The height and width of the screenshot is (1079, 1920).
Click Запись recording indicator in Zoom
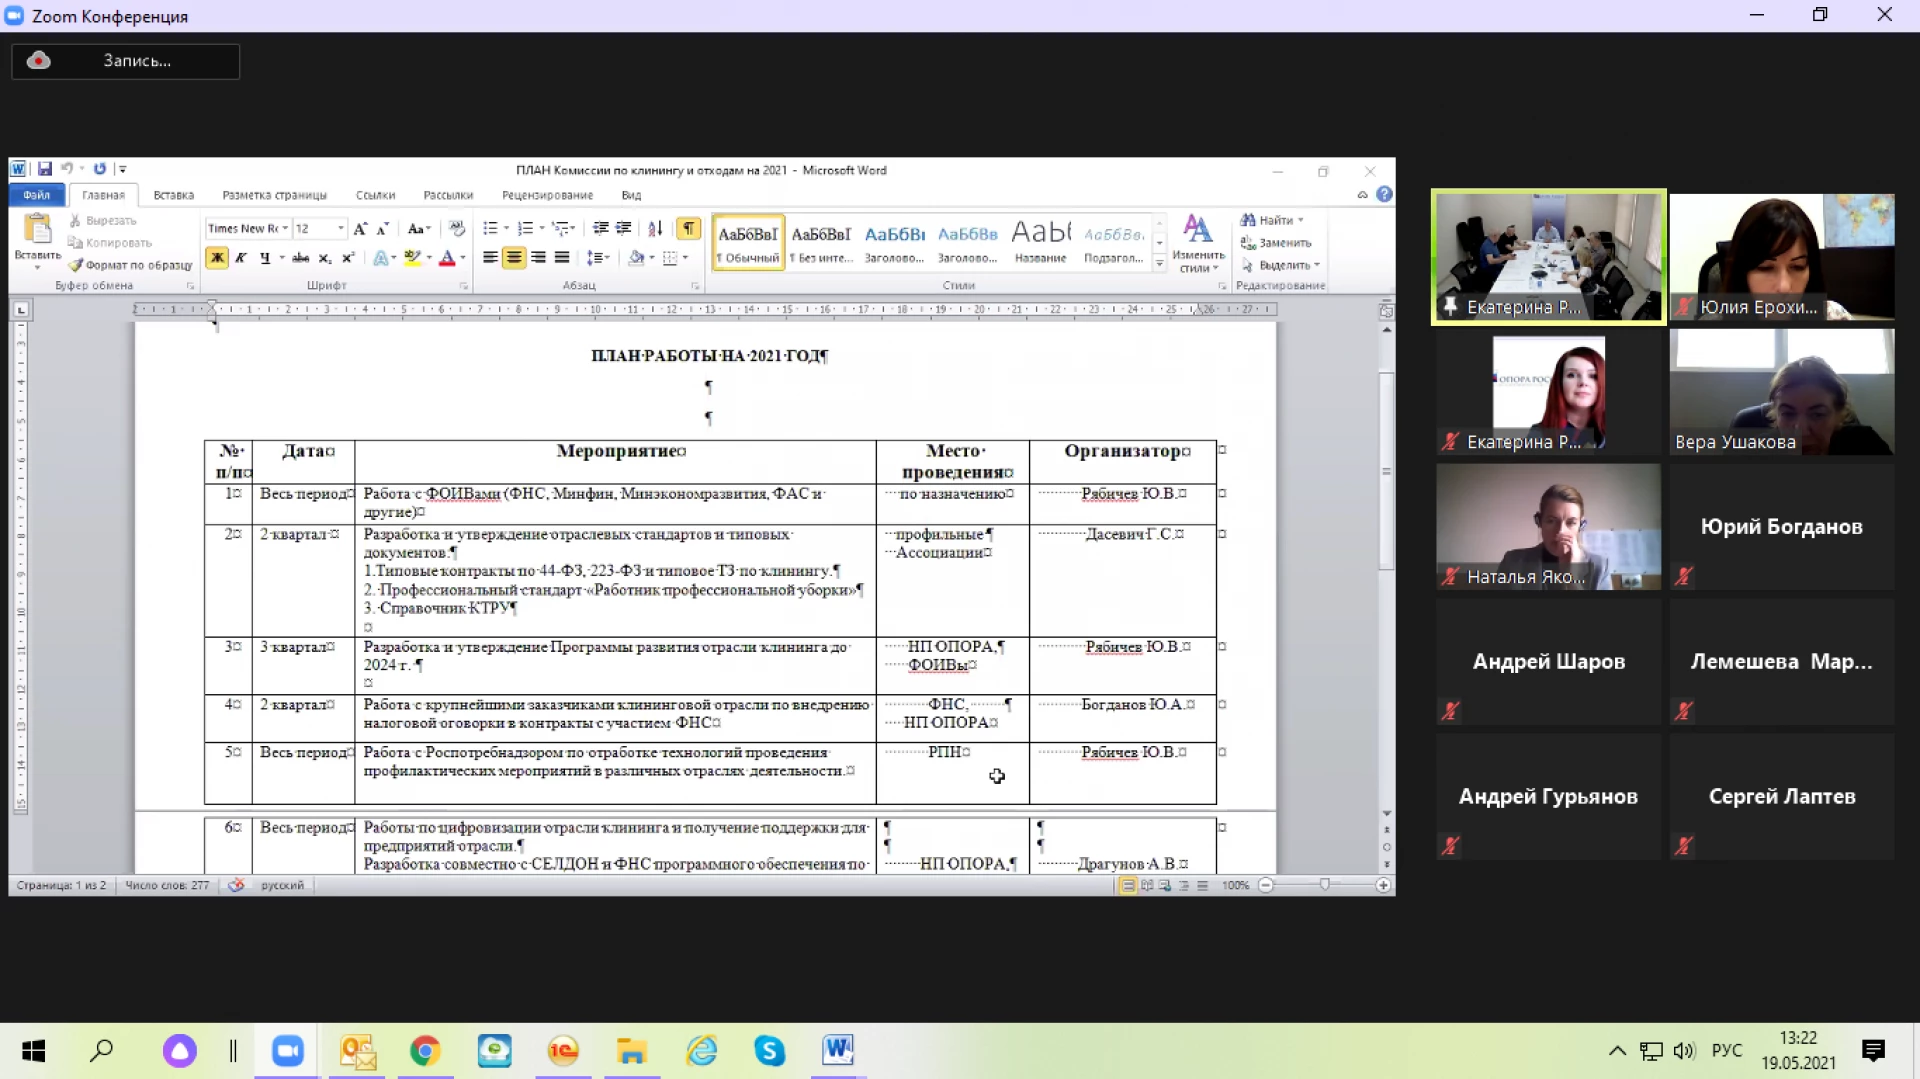(x=126, y=61)
